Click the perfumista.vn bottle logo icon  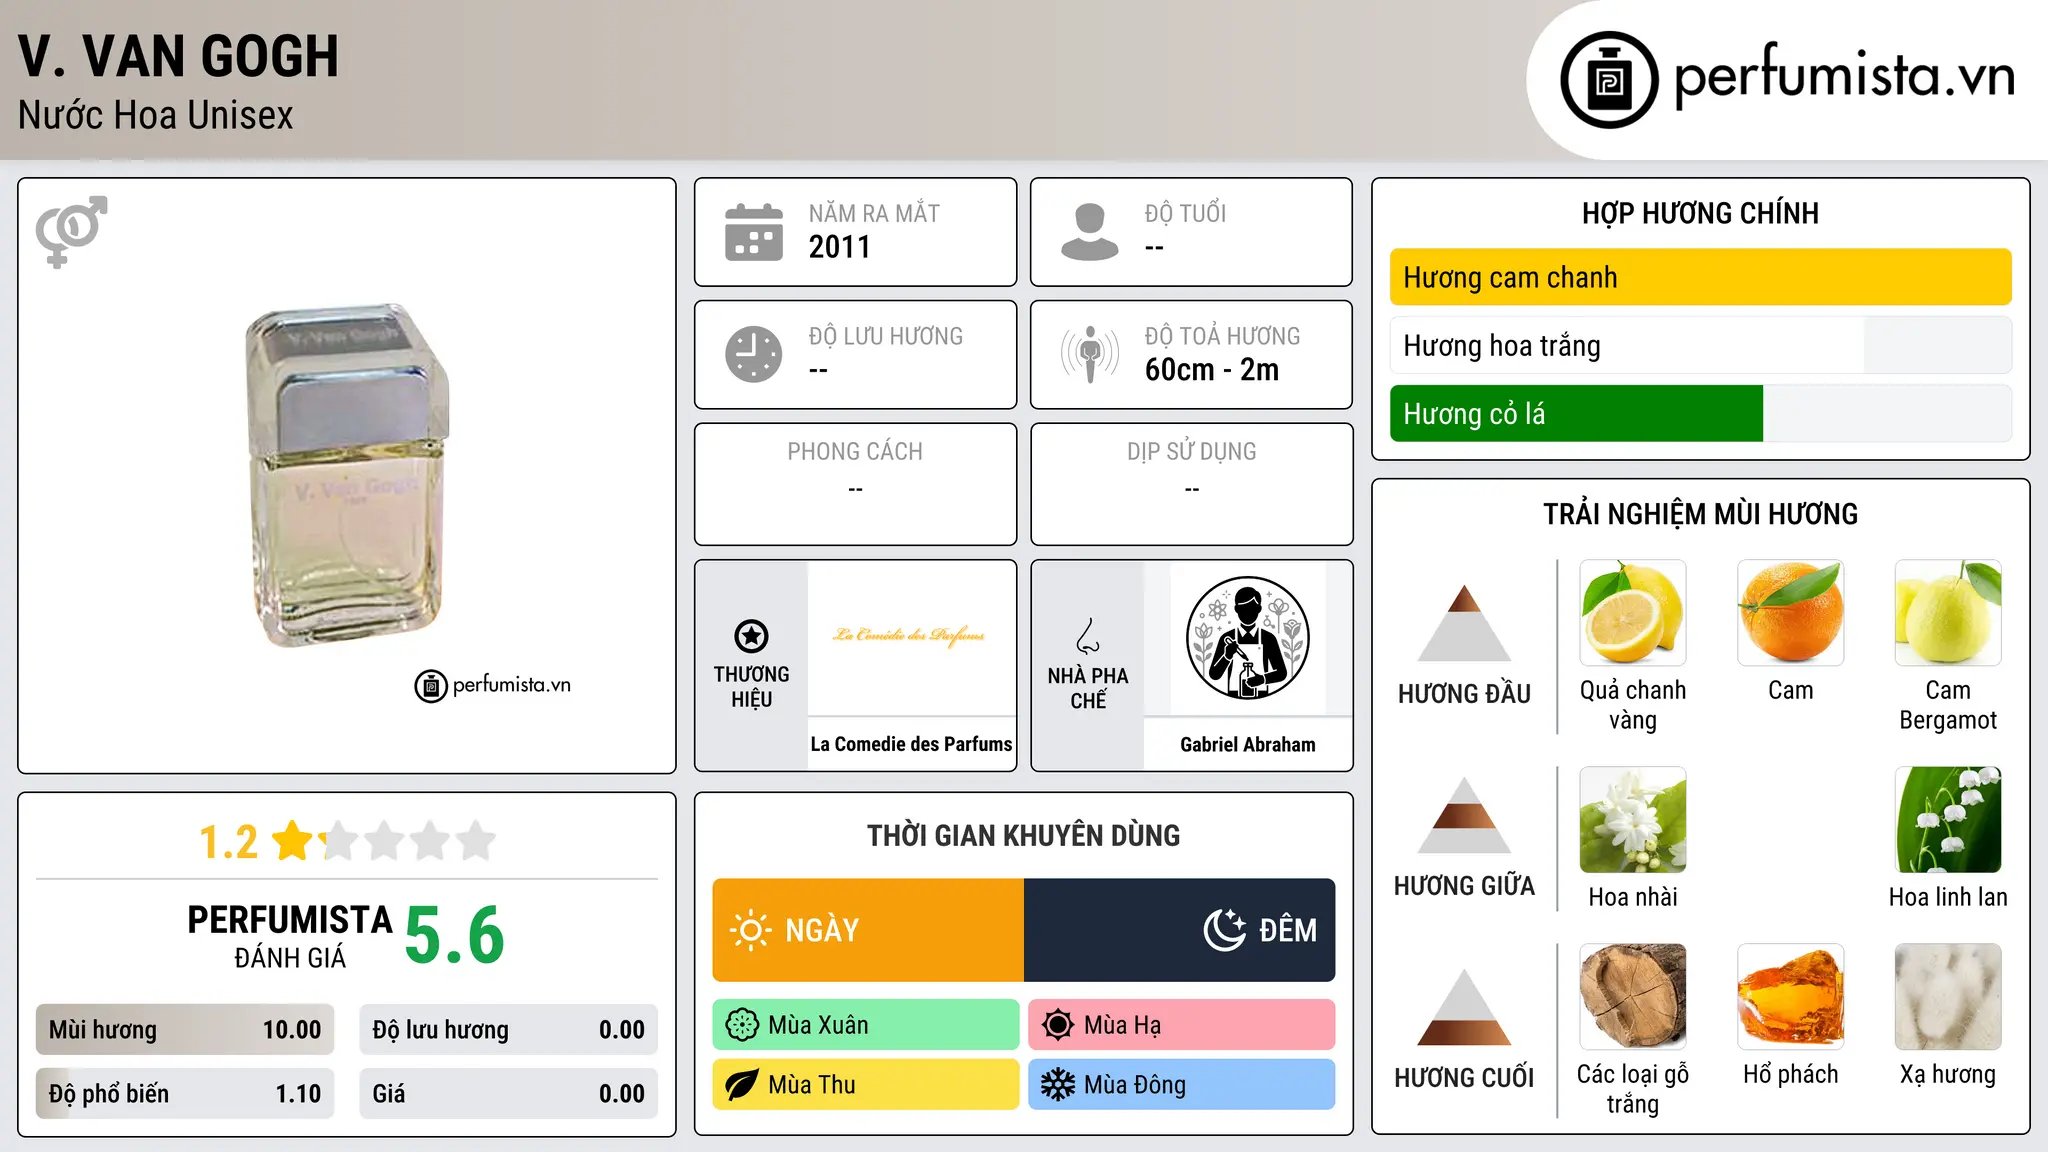pos(1609,80)
